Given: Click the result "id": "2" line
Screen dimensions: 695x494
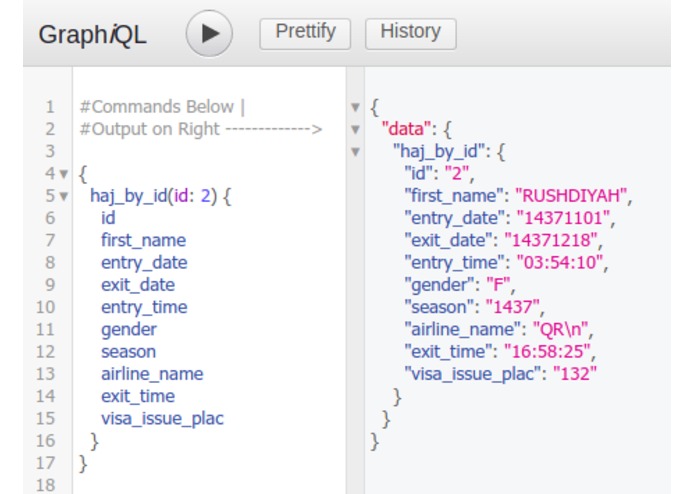Looking at the screenshot, I should point(439,174).
